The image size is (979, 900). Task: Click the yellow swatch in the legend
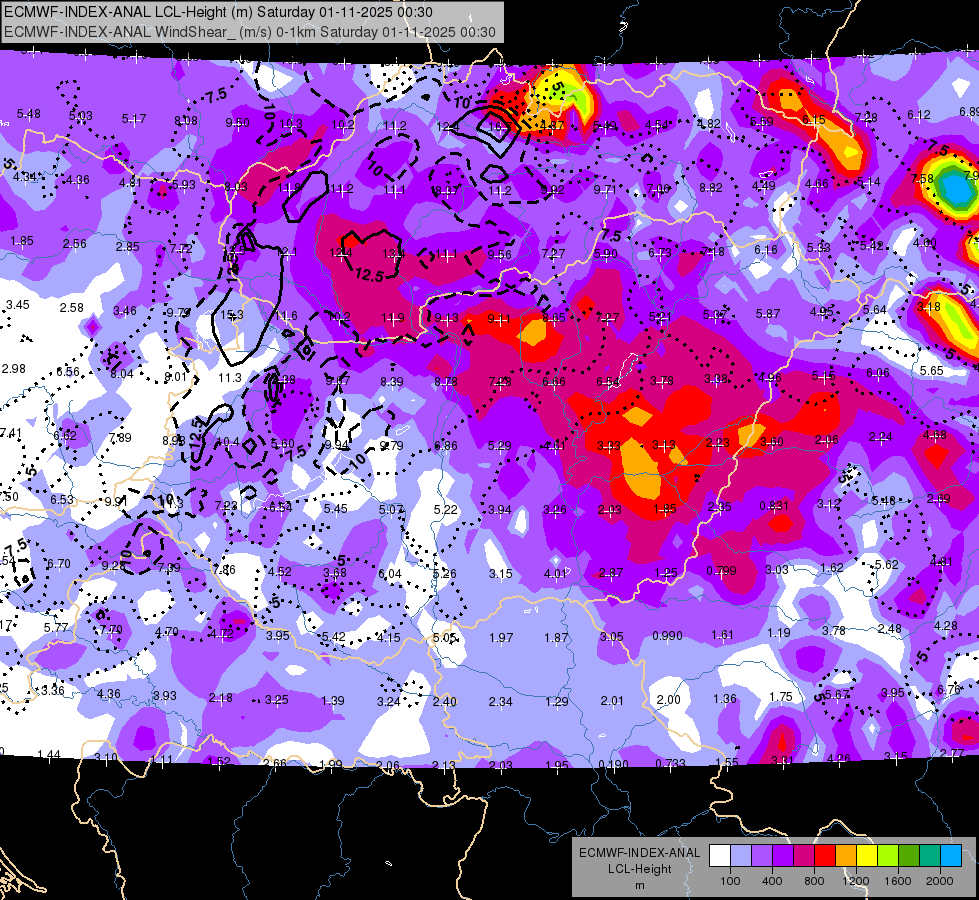click(867, 856)
